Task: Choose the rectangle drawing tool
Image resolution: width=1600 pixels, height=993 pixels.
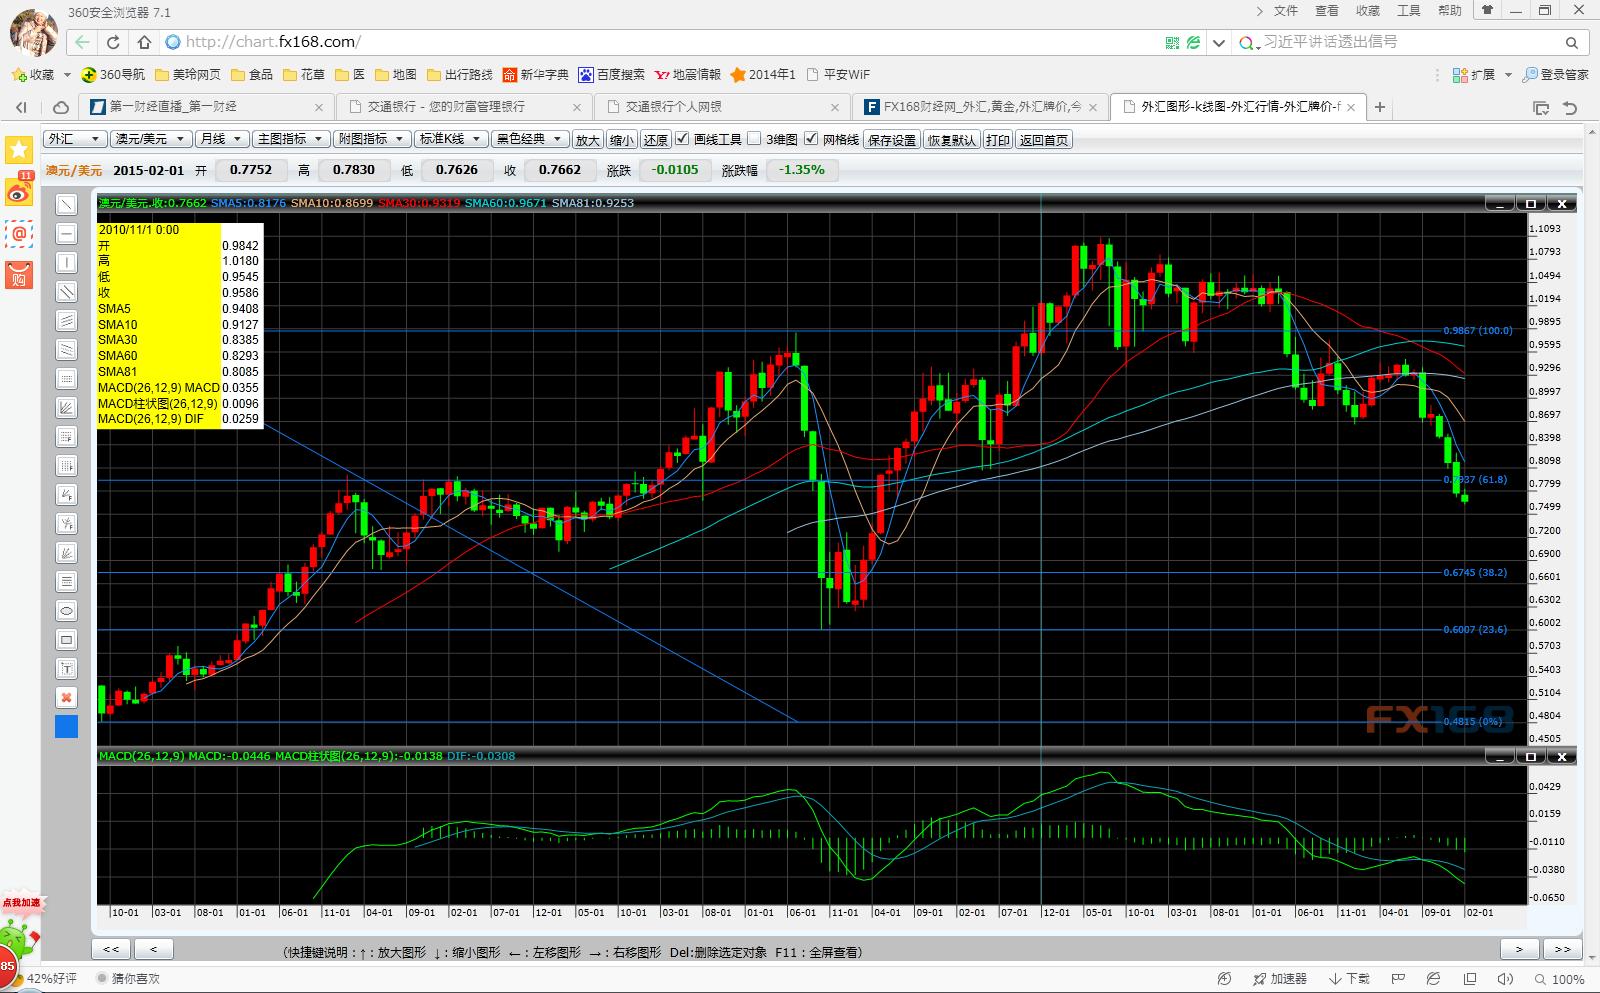Action: 66,640
